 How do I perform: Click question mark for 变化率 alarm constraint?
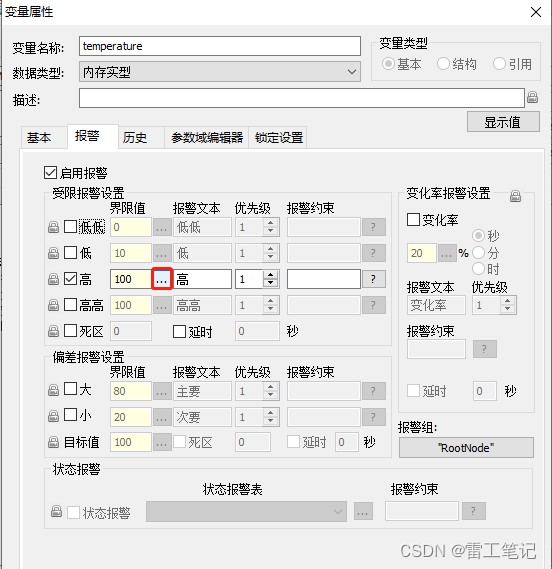coord(484,349)
